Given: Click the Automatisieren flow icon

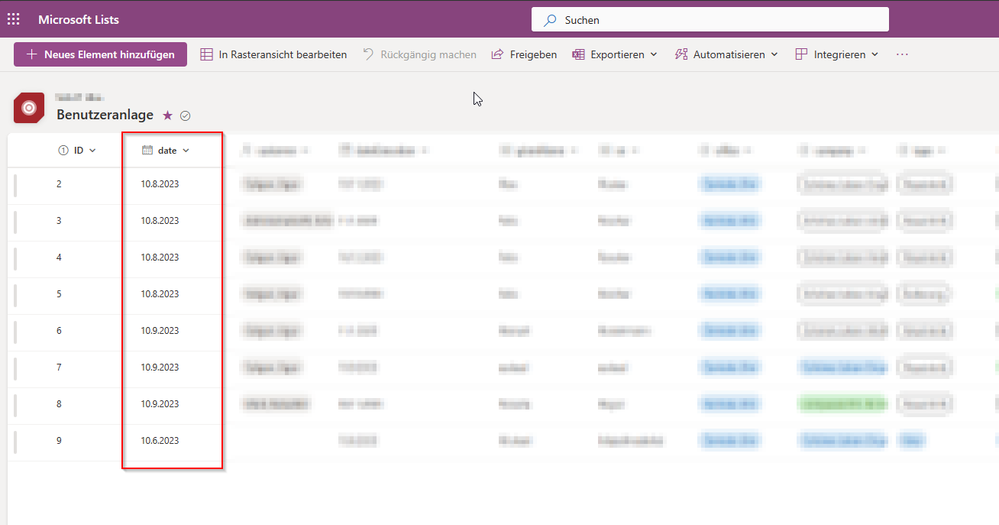Looking at the screenshot, I should tap(681, 55).
